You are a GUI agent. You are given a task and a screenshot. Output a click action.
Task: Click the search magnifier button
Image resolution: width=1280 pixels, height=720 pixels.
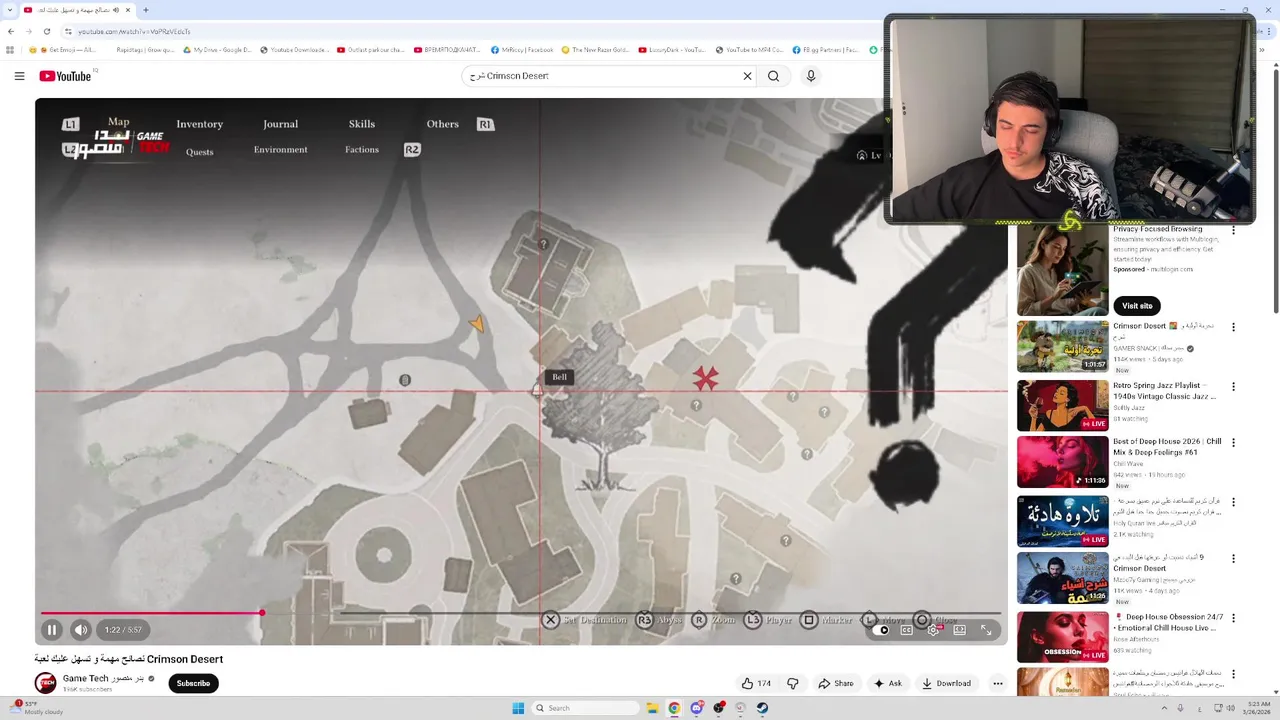click(773, 76)
